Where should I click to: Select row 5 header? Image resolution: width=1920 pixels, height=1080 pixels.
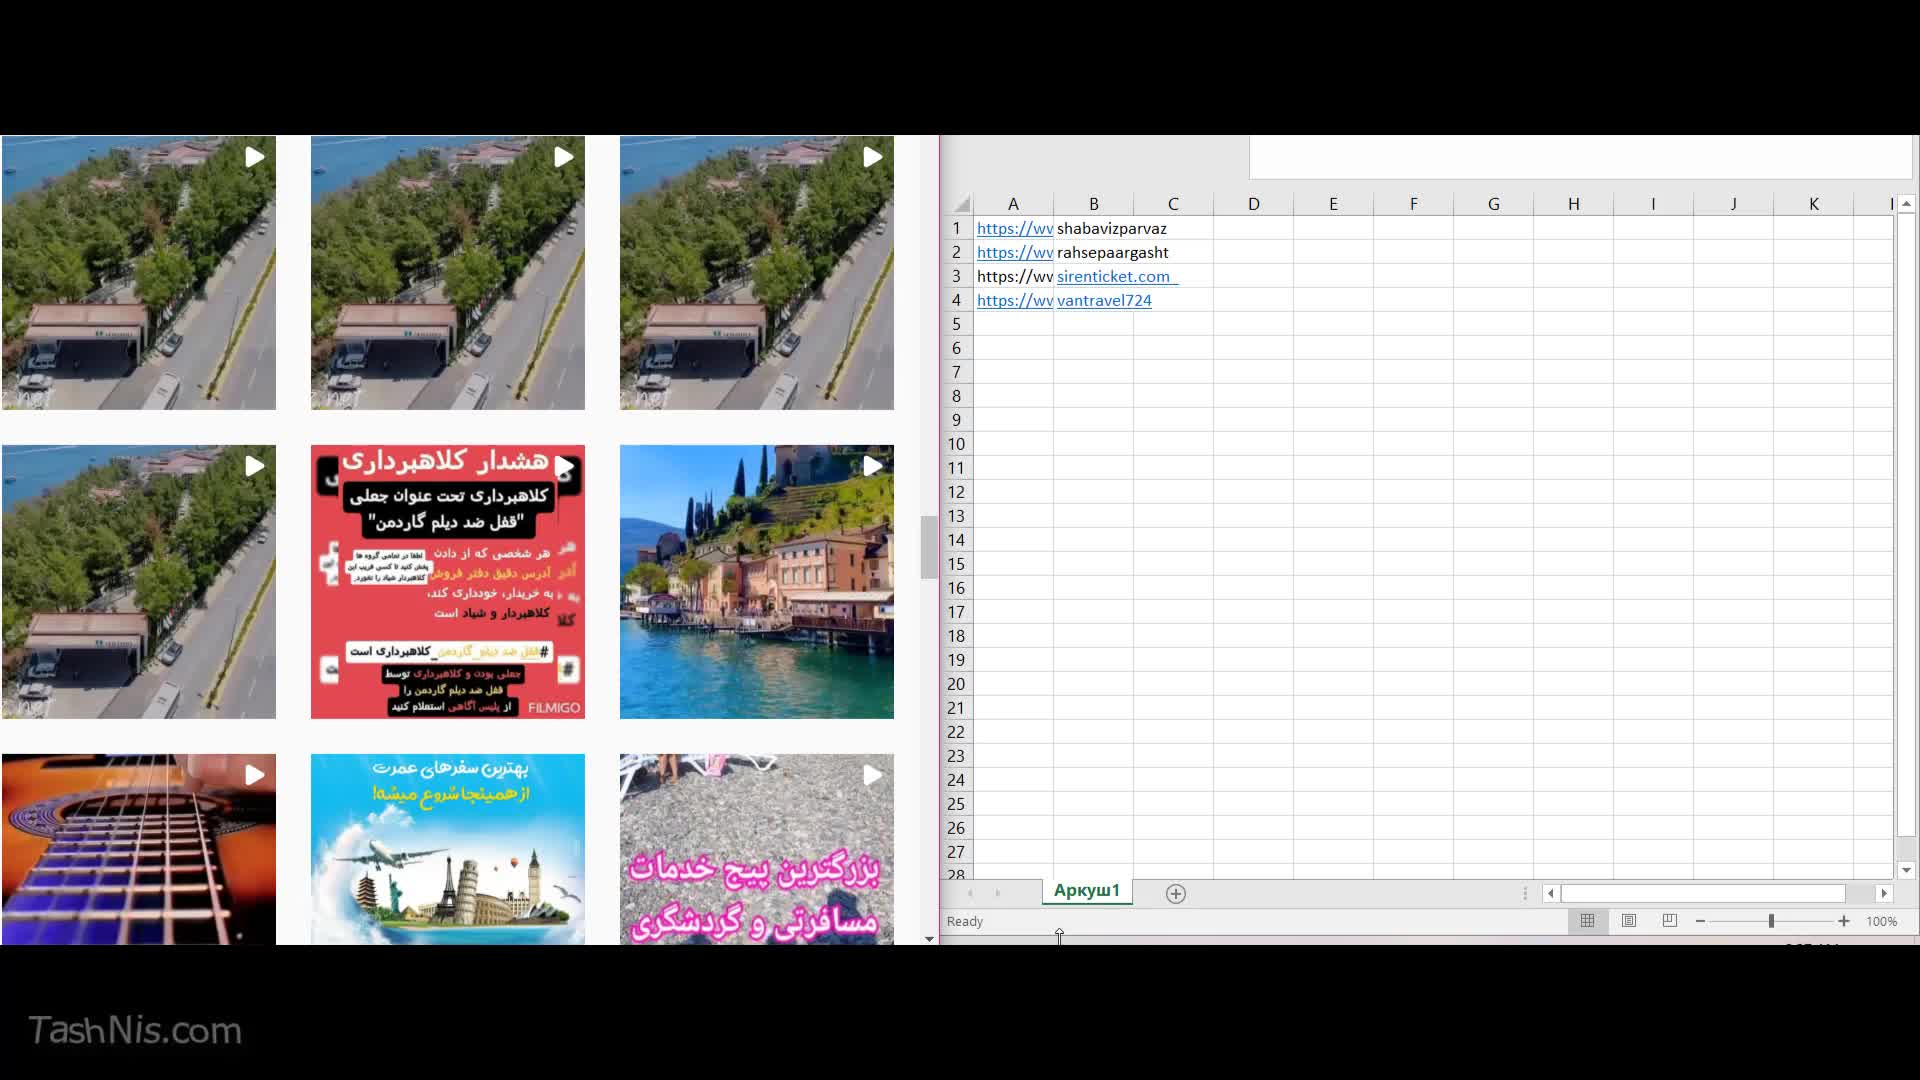pyautogui.click(x=956, y=324)
